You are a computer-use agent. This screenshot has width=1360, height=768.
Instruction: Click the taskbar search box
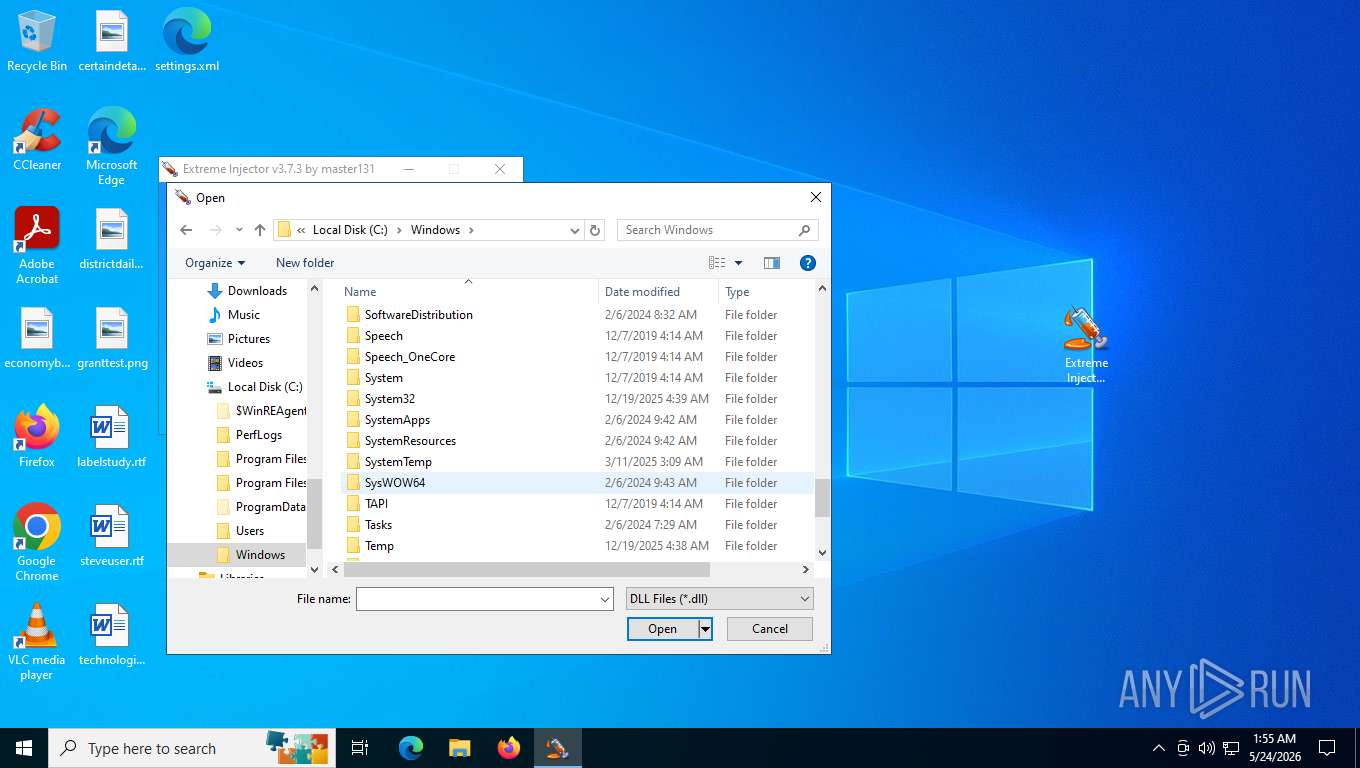coord(190,748)
